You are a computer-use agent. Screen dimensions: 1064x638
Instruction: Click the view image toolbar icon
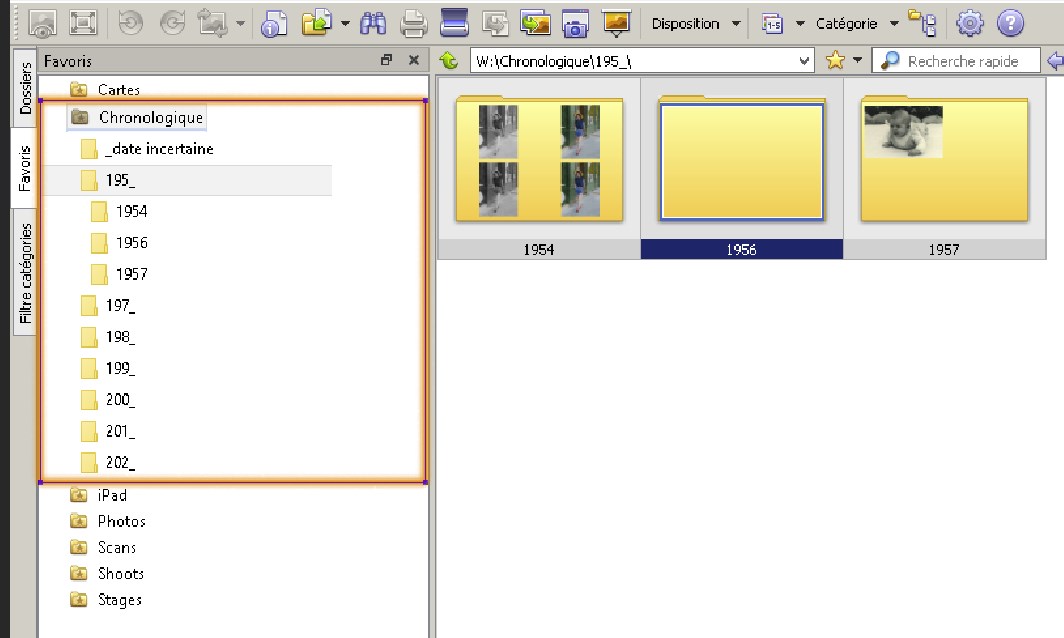(42, 23)
